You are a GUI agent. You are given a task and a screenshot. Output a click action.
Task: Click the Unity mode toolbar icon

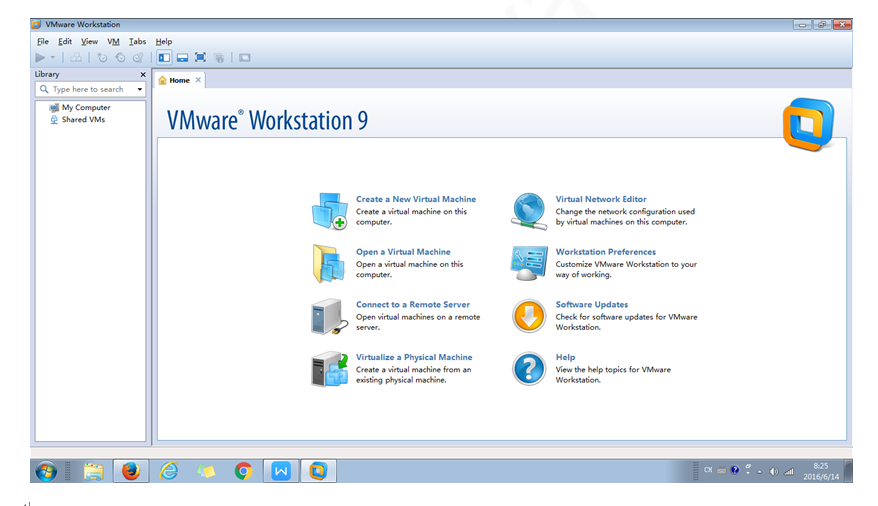(x=219, y=57)
